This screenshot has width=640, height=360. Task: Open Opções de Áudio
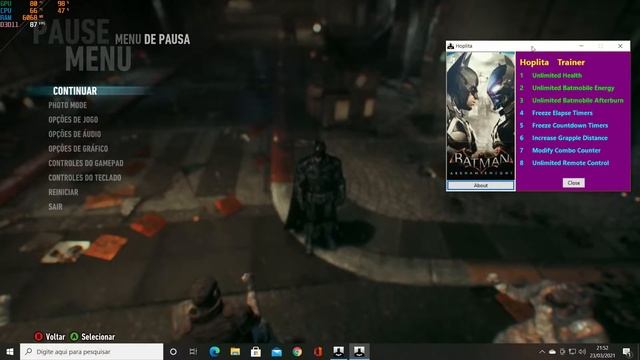75,134
